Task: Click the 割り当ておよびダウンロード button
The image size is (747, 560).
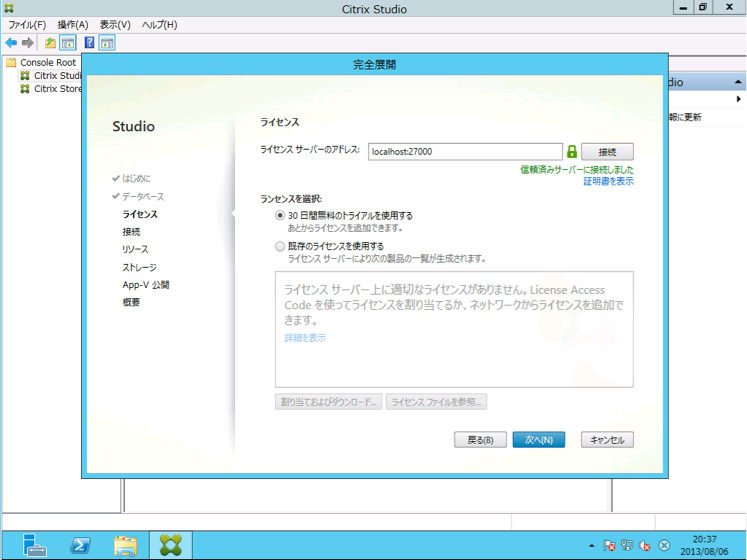Action: coord(328,402)
